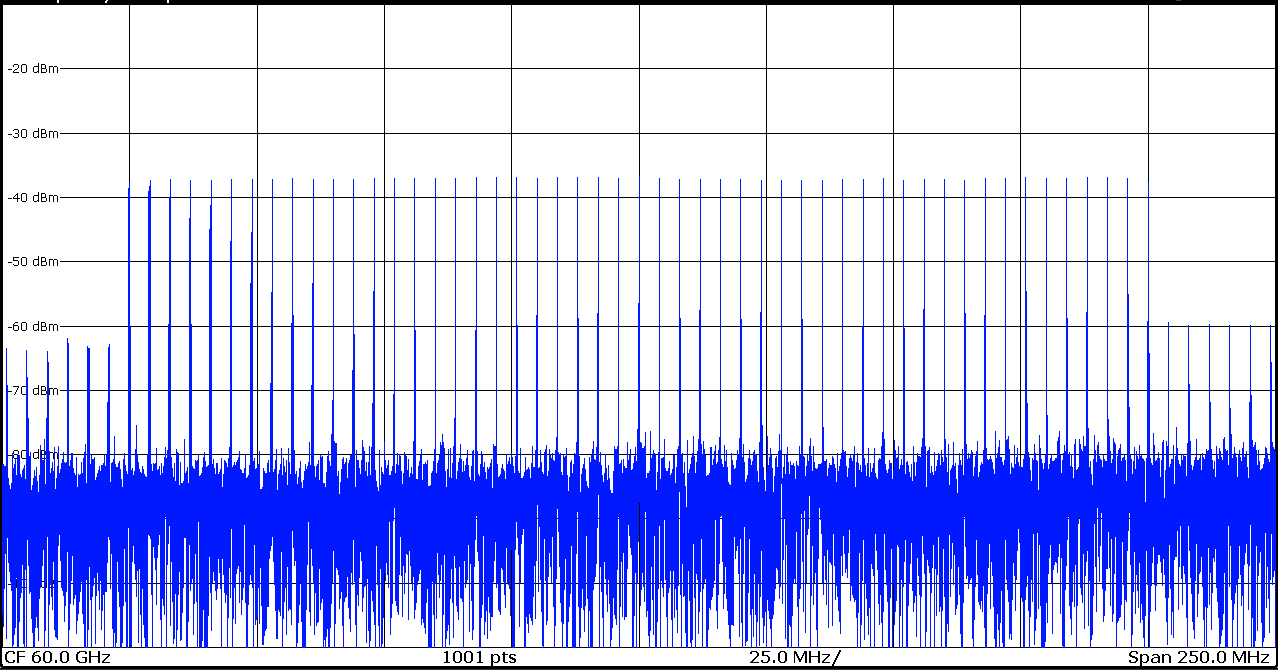
Task: Click the tip of the second tall peak from left
Action: tap(150, 183)
